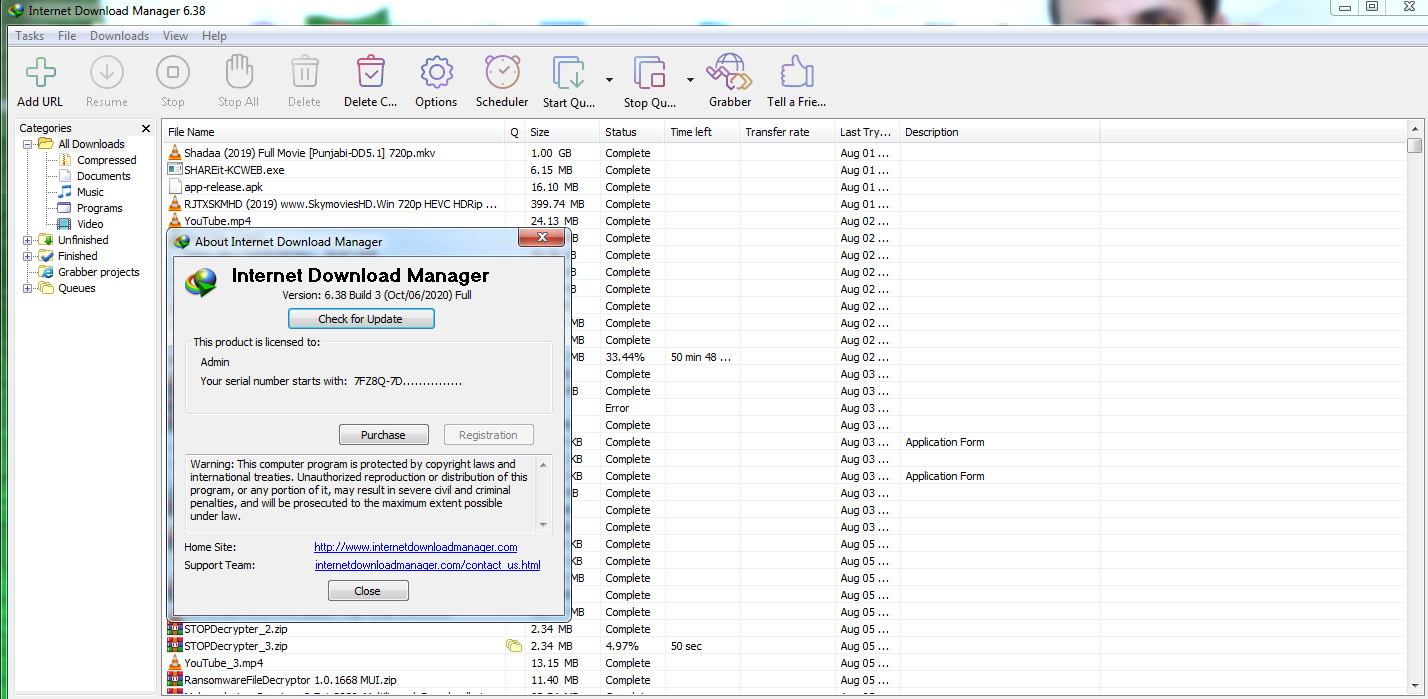The width and height of the screenshot is (1428, 699).
Task: Open the View menu
Action: pos(175,36)
